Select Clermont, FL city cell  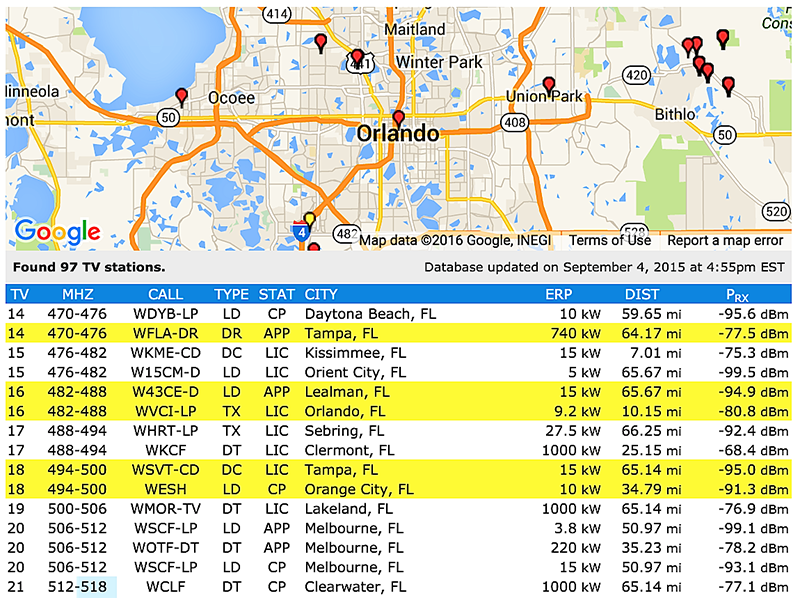click(349, 450)
